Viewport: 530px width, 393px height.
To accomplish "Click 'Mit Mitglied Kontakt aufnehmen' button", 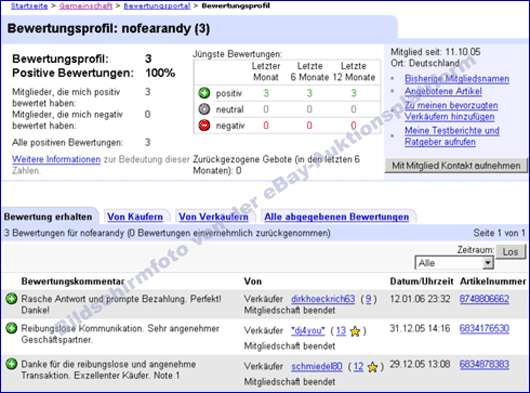I will (456, 166).
